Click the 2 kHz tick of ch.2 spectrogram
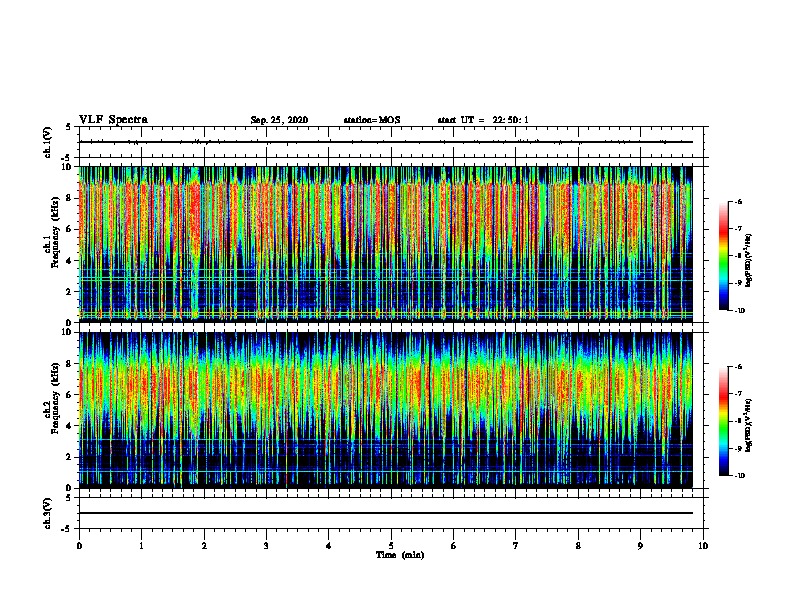Image resolution: width=792 pixels, height=612 pixels. click(x=69, y=457)
